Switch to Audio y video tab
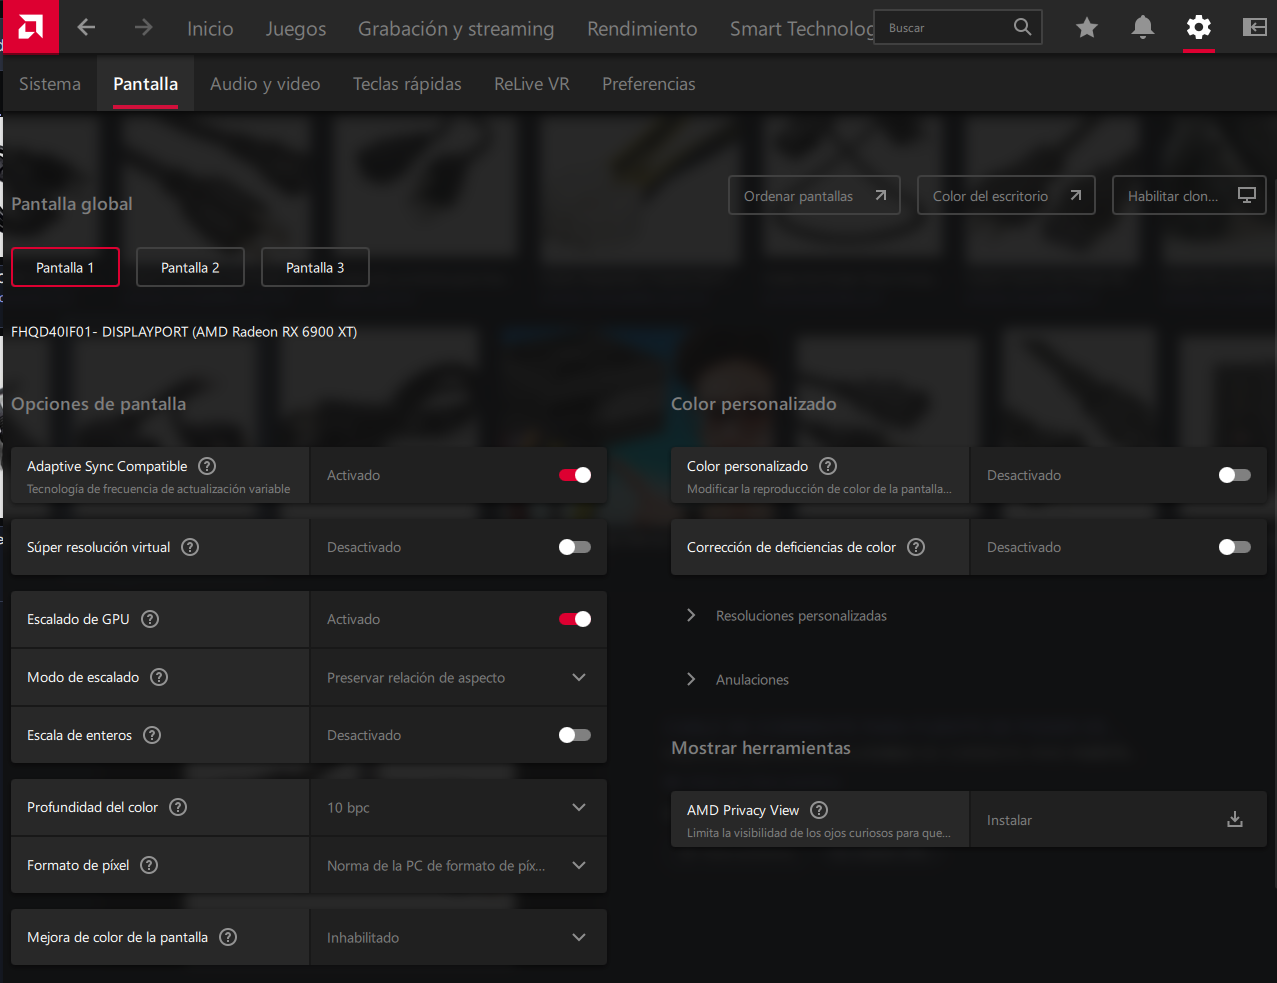The image size is (1277, 983). 265,84
